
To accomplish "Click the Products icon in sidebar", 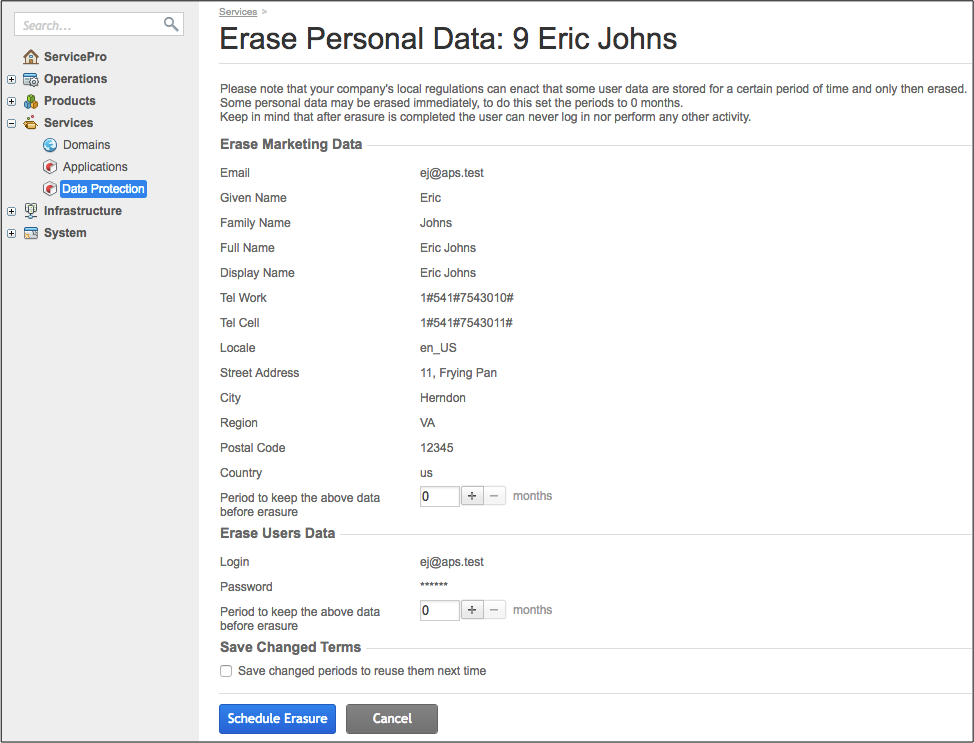I will click(31, 101).
